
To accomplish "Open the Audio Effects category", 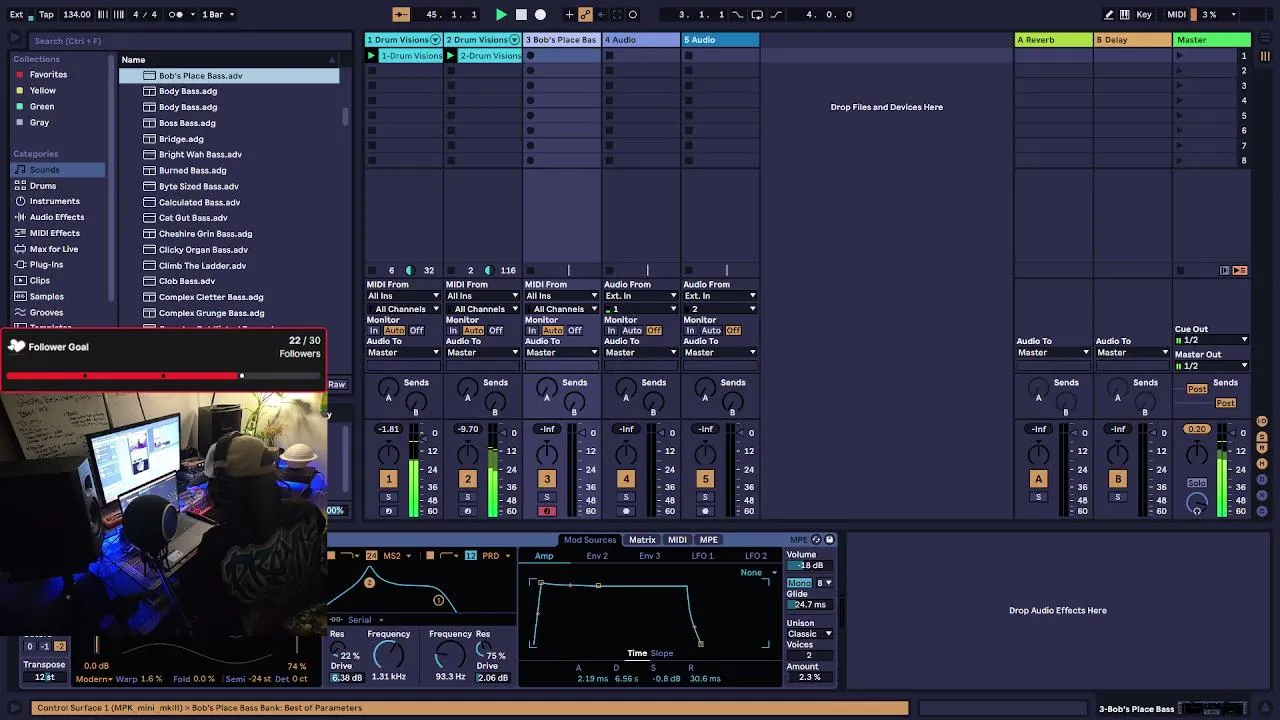I will pos(57,217).
